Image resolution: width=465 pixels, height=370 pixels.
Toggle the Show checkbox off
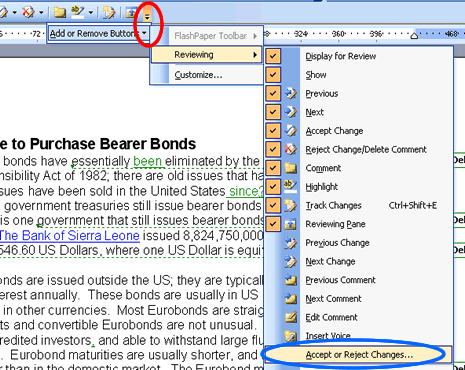[x=273, y=75]
